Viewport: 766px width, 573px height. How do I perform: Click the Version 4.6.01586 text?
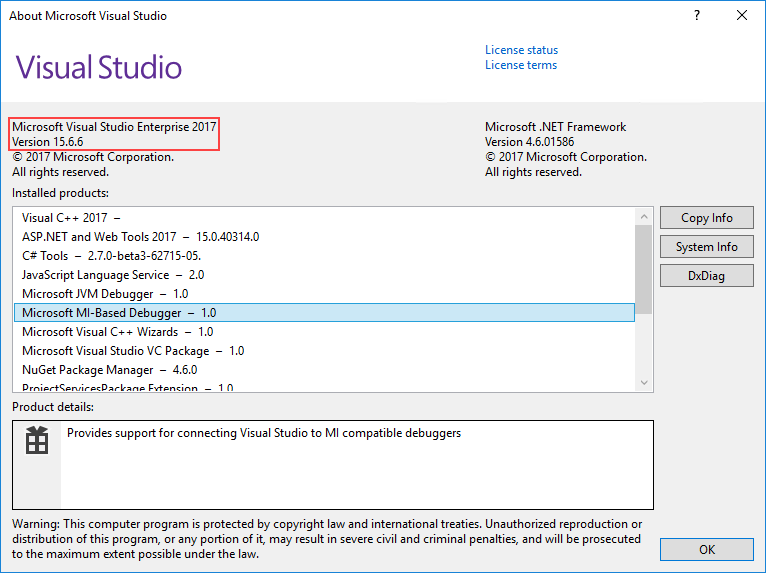click(530, 142)
